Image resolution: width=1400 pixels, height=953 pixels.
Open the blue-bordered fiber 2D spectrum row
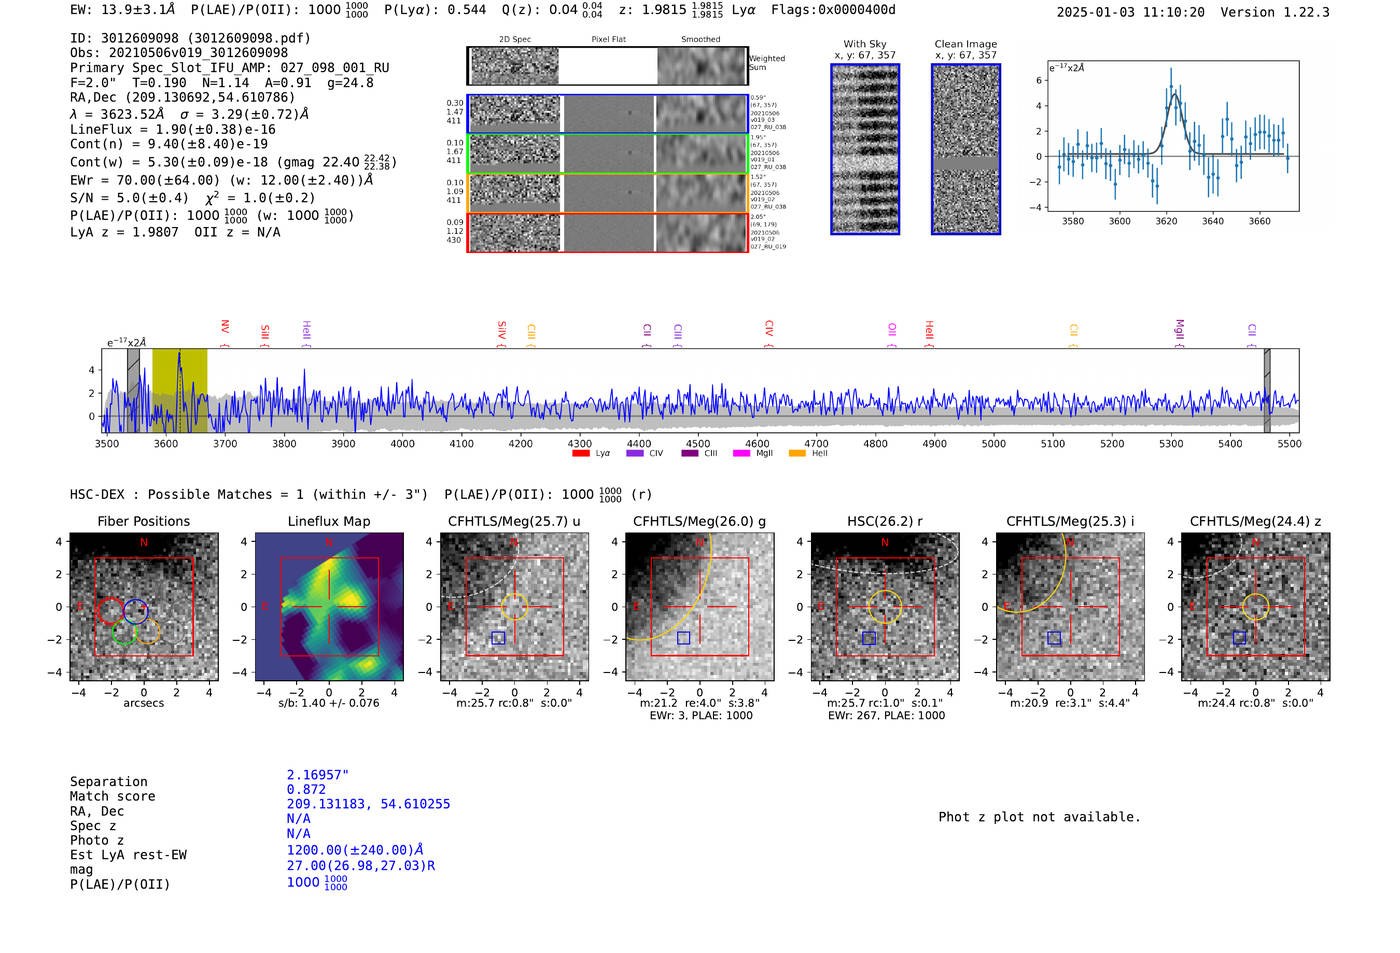point(608,114)
